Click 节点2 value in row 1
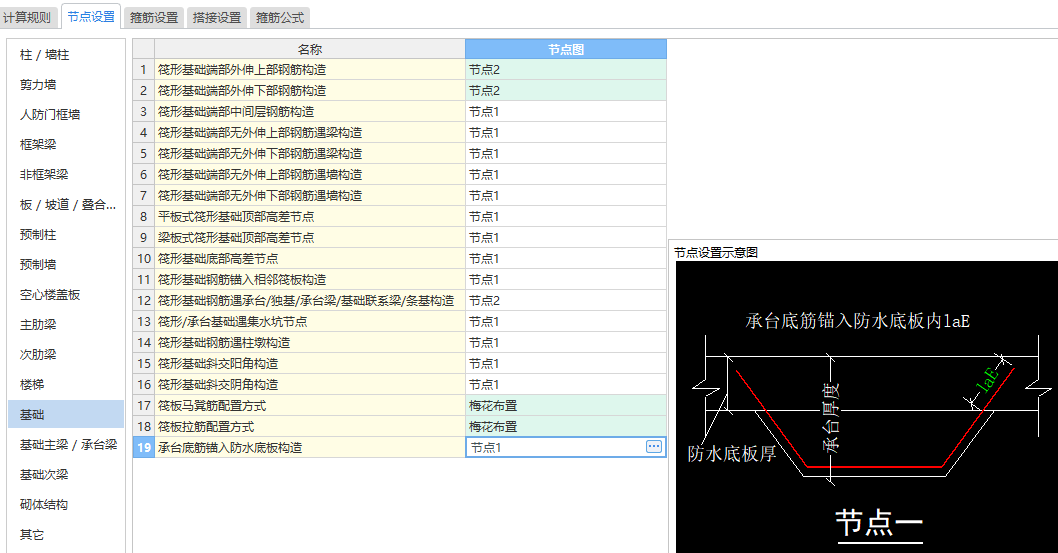 (x=566, y=69)
